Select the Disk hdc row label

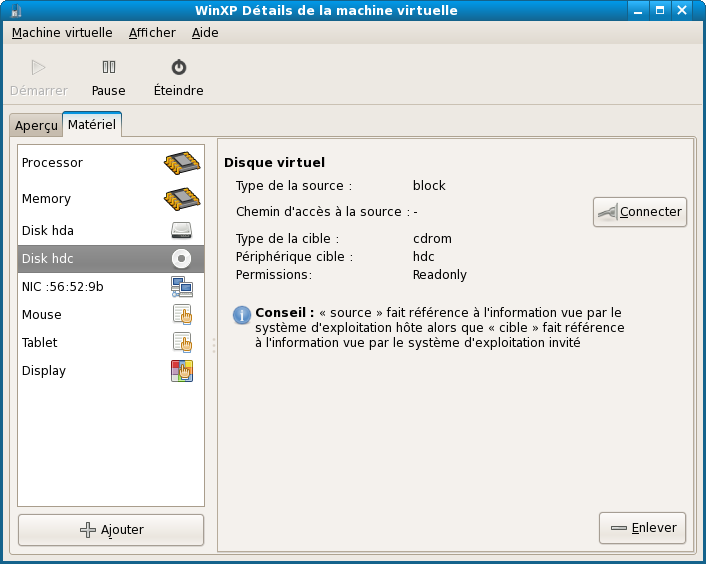(x=48, y=258)
